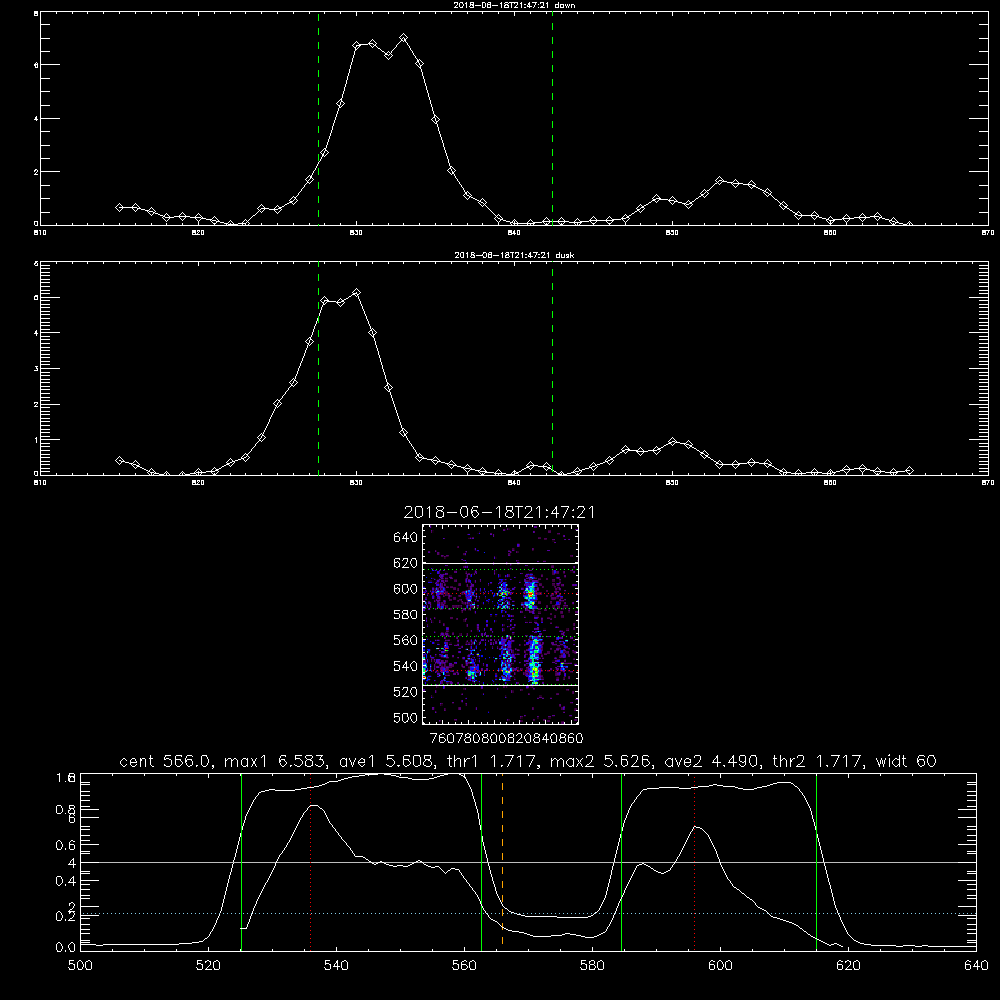Click the highest diamond marker in dawn plot
This screenshot has width=1000, height=1000.
tap(403, 38)
